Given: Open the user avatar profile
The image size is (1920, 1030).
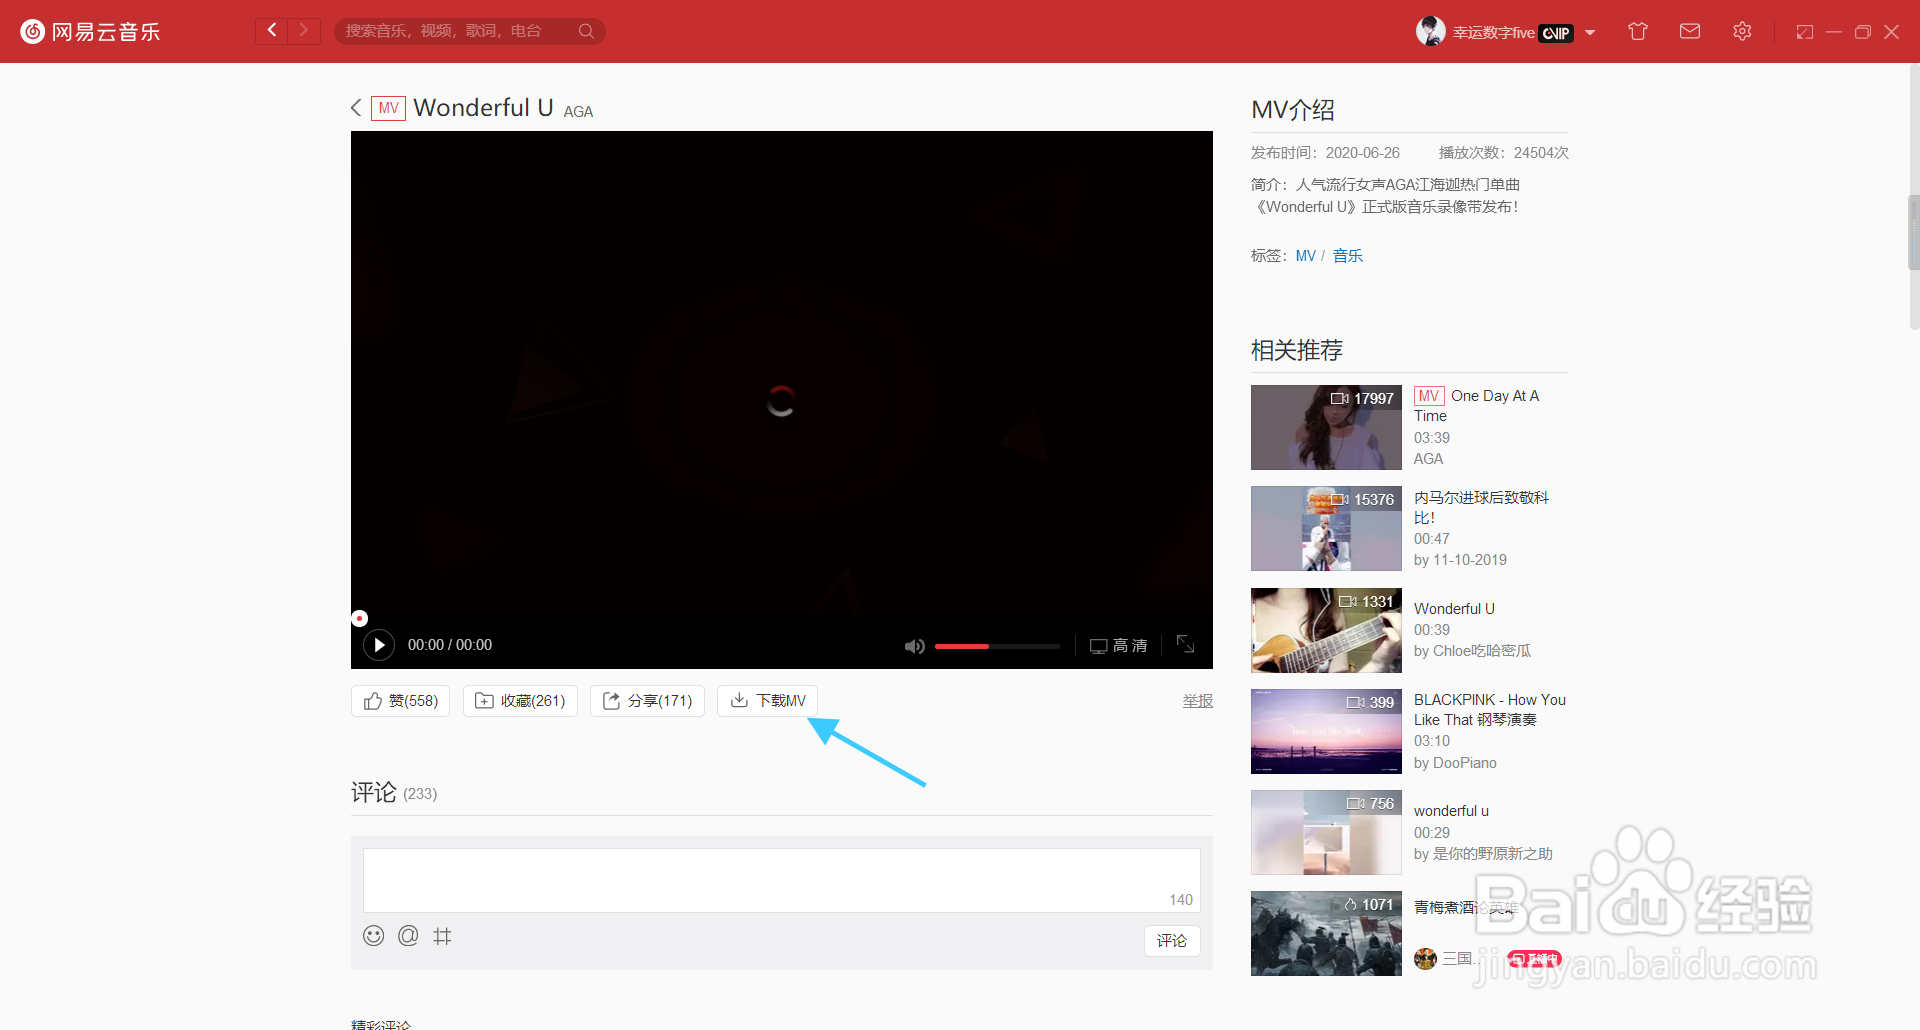Looking at the screenshot, I should 1430,31.
